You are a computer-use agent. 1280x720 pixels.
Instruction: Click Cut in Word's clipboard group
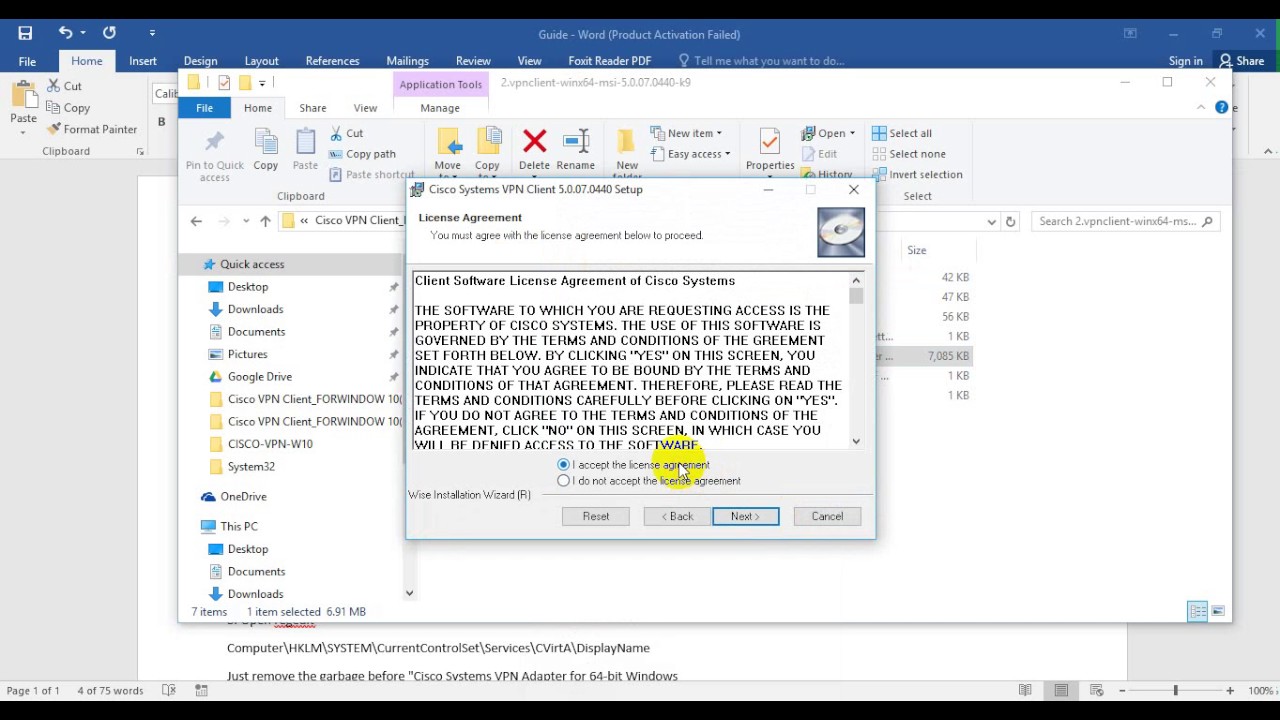click(64, 86)
